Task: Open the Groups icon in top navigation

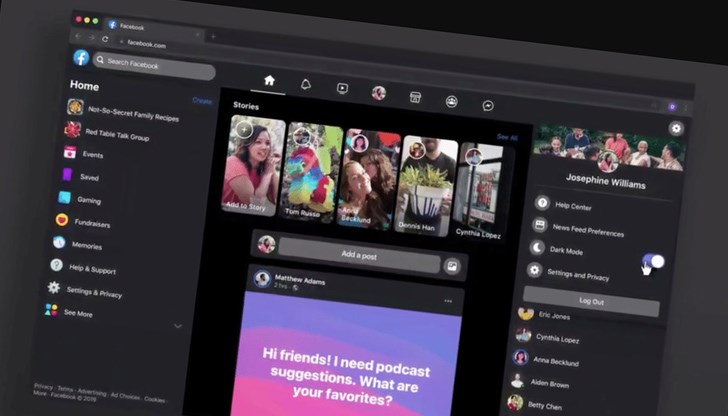Action: 451,101
